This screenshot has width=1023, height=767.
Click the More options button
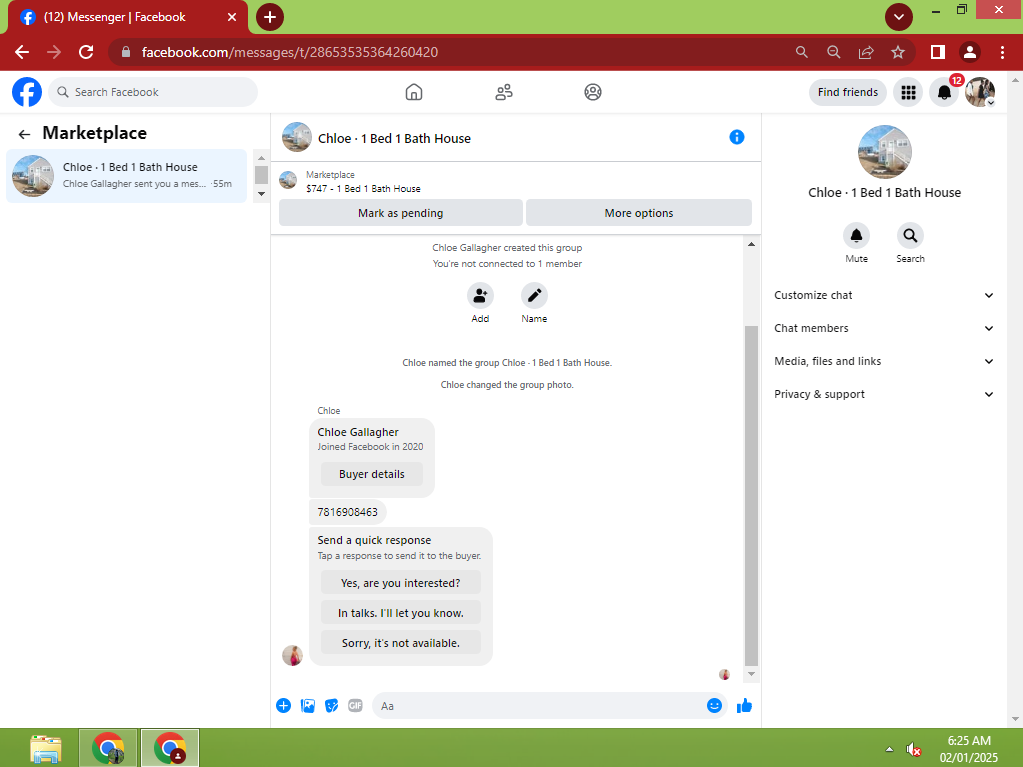click(x=639, y=213)
